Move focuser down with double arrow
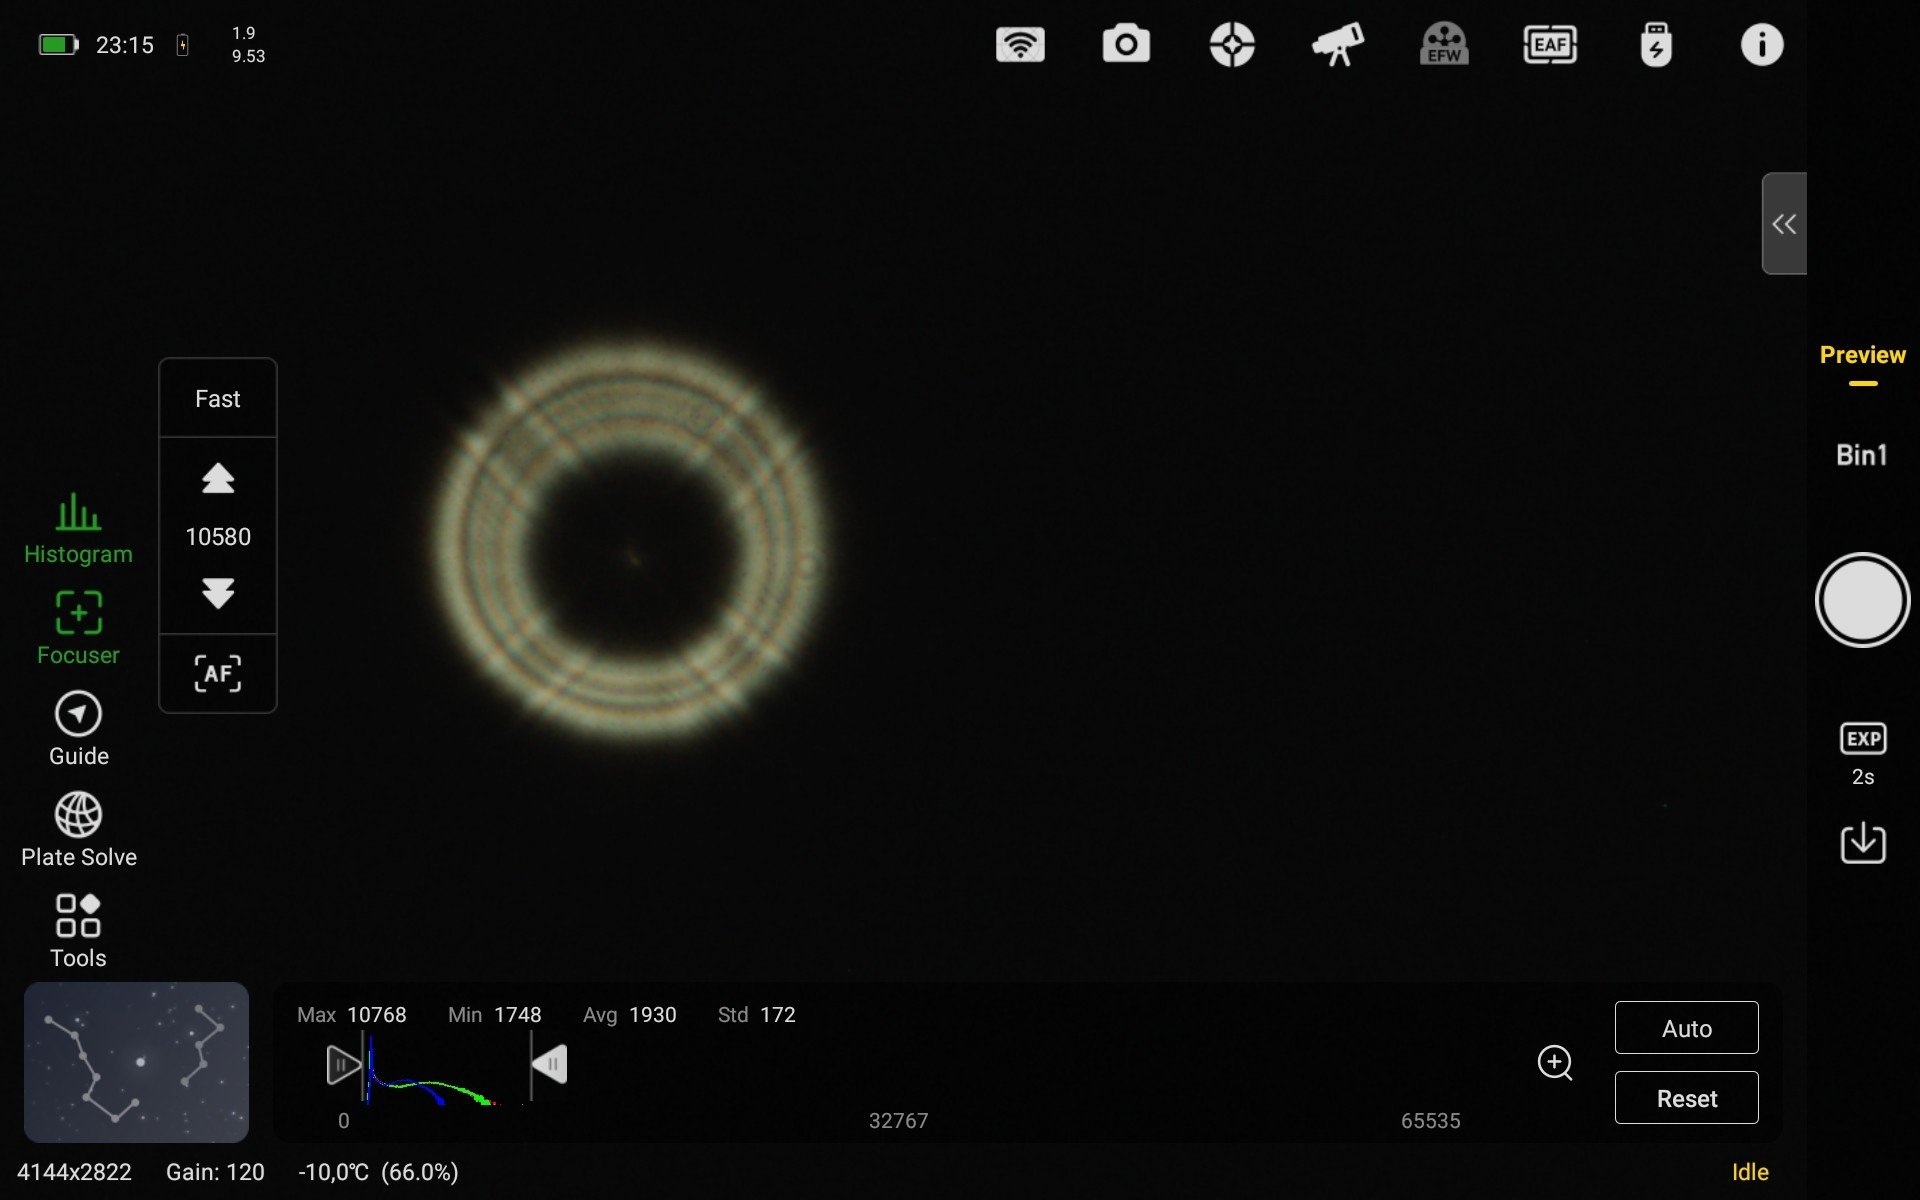1920x1200 pixels. [218, 593]
